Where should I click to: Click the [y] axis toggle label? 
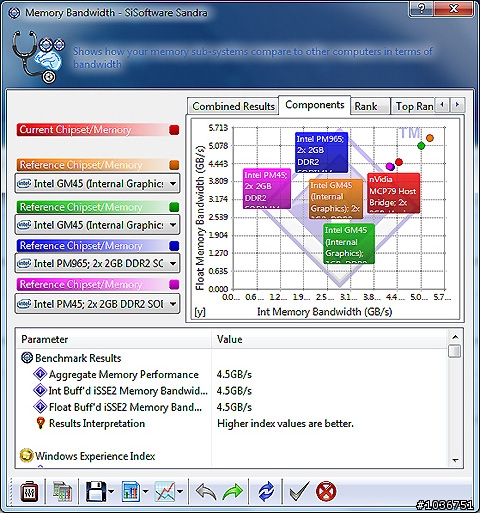click(x=200, y=312)
